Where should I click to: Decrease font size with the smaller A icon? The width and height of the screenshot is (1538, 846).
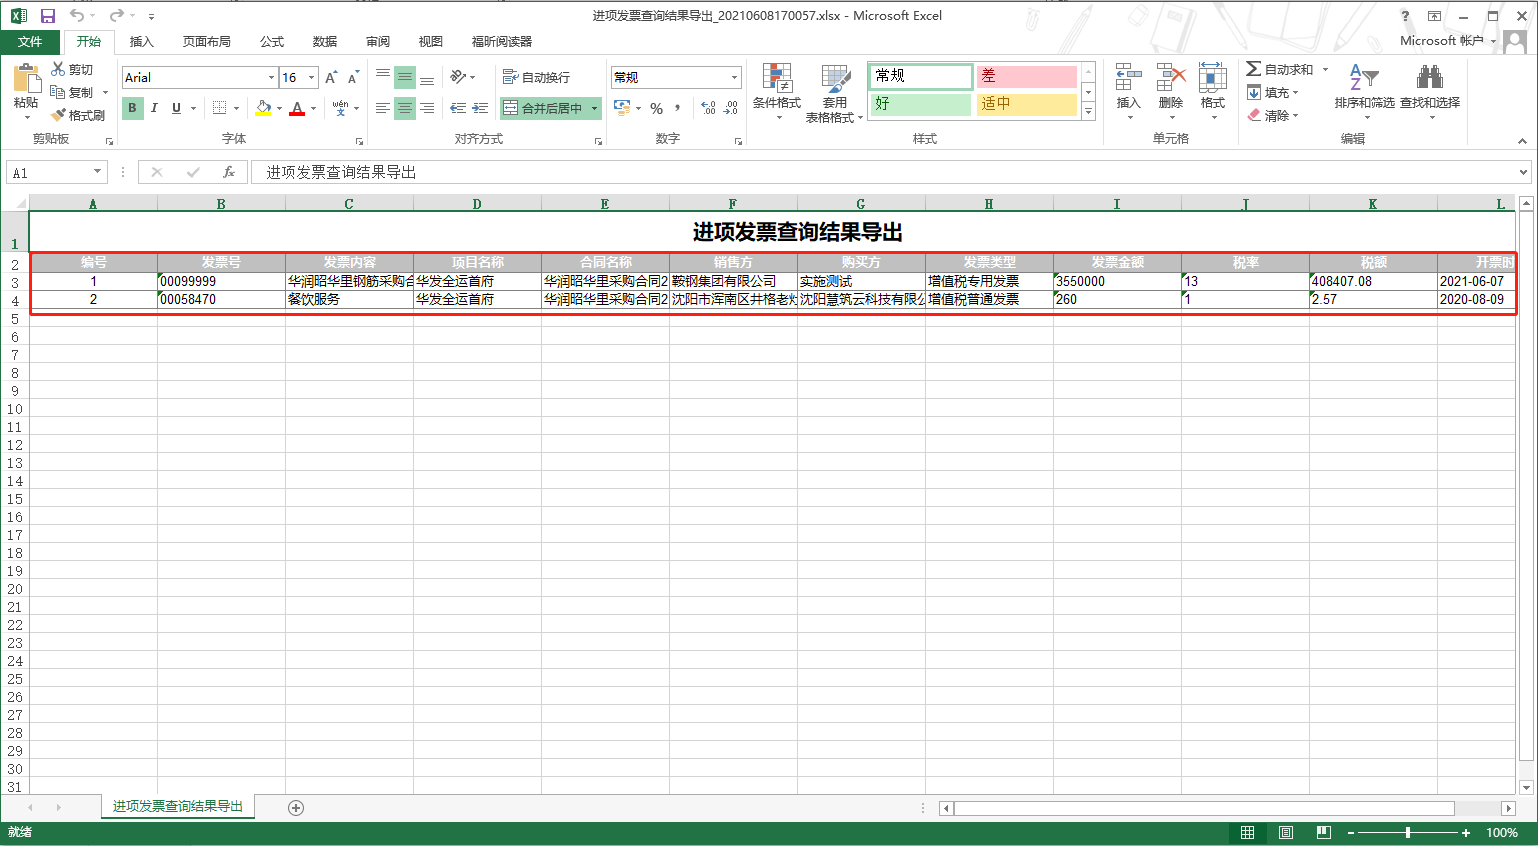coord(353,77)
